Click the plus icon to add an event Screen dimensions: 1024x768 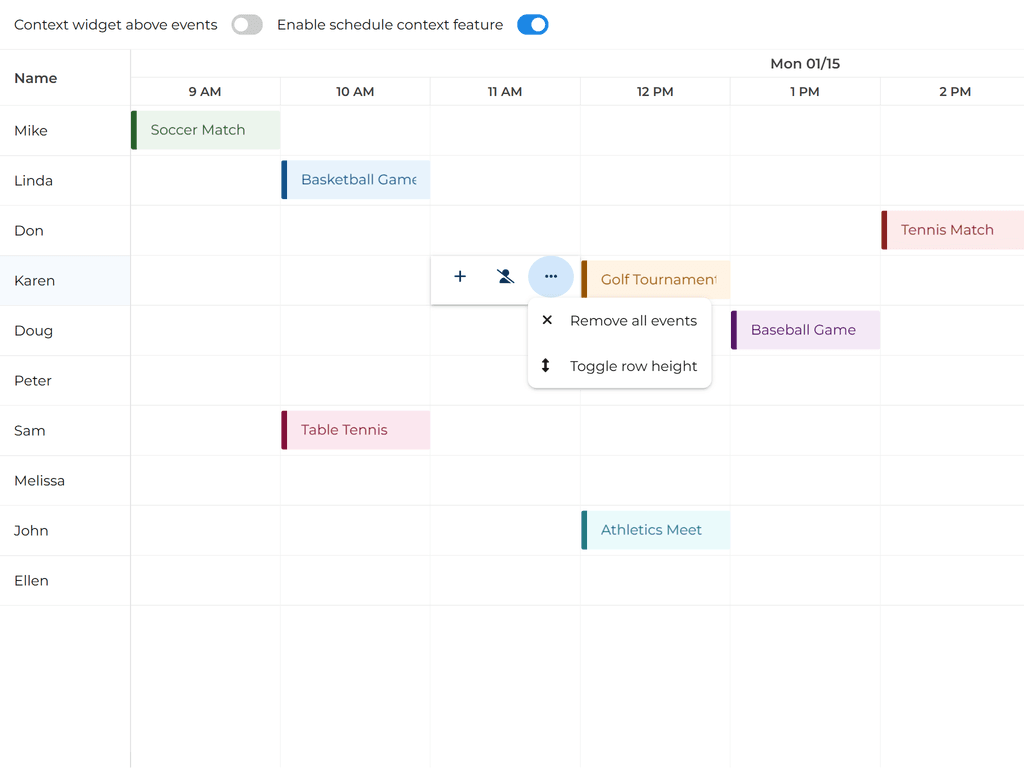tap(460, 277)
